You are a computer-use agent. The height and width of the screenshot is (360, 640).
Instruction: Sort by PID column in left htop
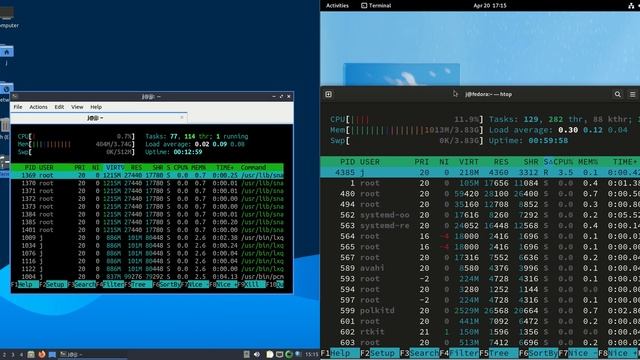[x=30, y=167]
